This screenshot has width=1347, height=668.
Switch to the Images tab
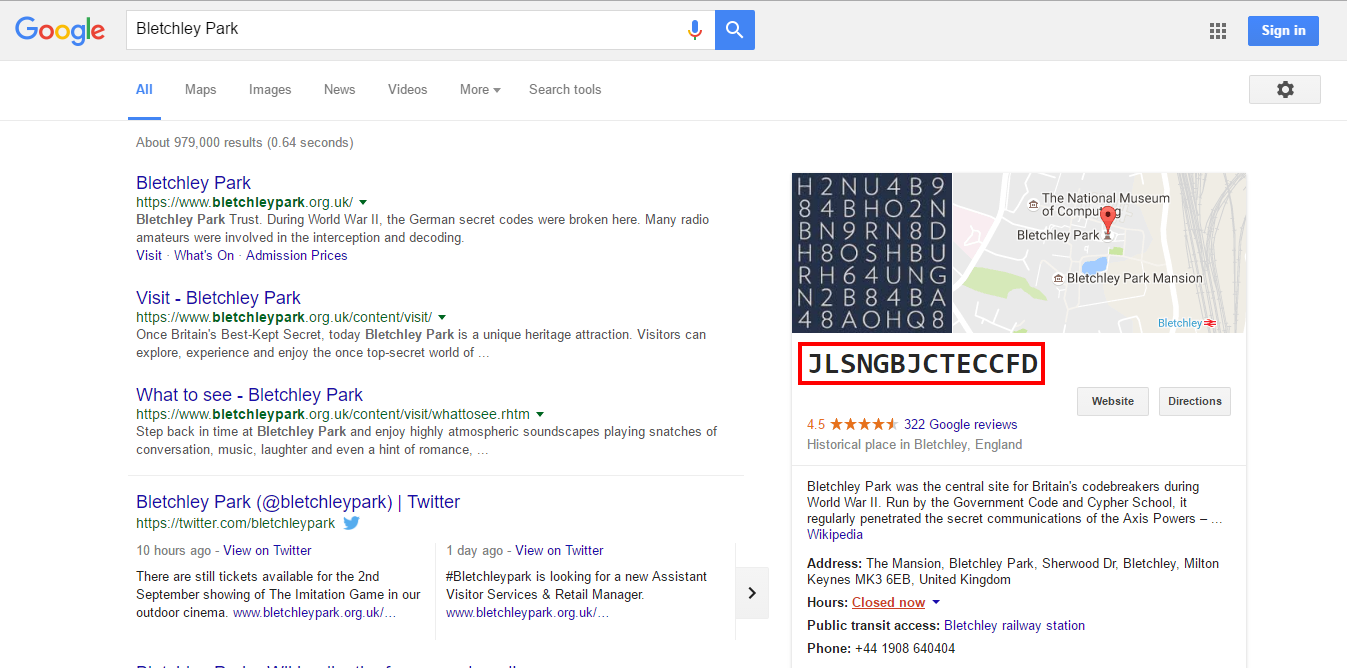point(270,90)
